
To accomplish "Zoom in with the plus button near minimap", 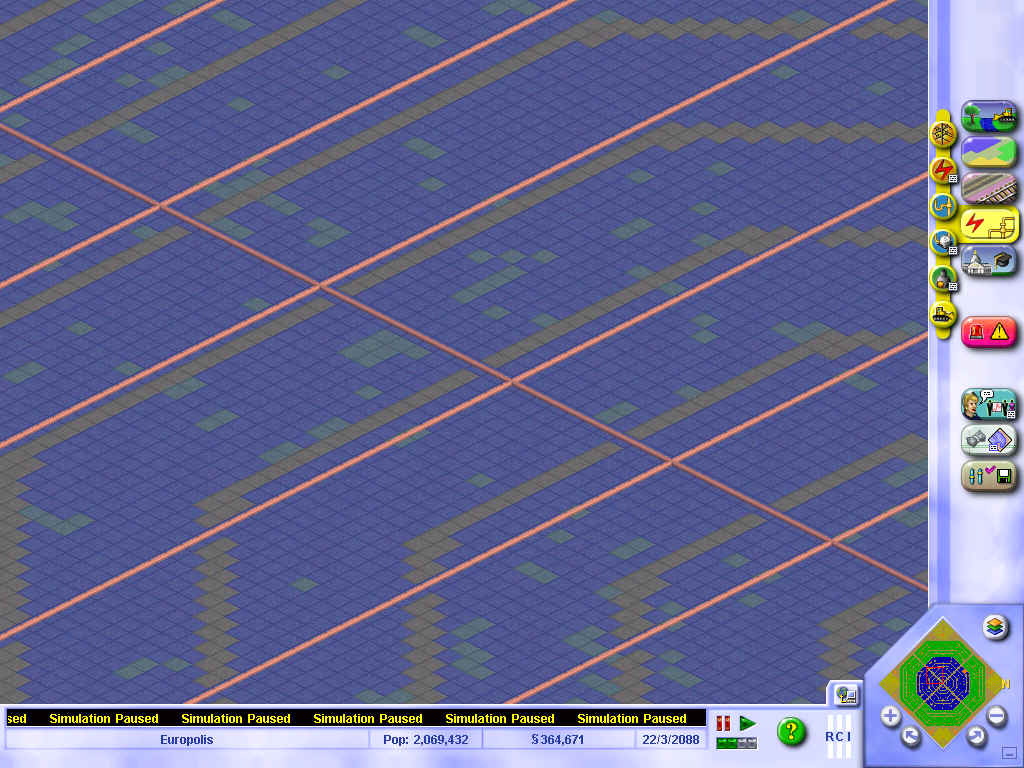I will [890, 716].
